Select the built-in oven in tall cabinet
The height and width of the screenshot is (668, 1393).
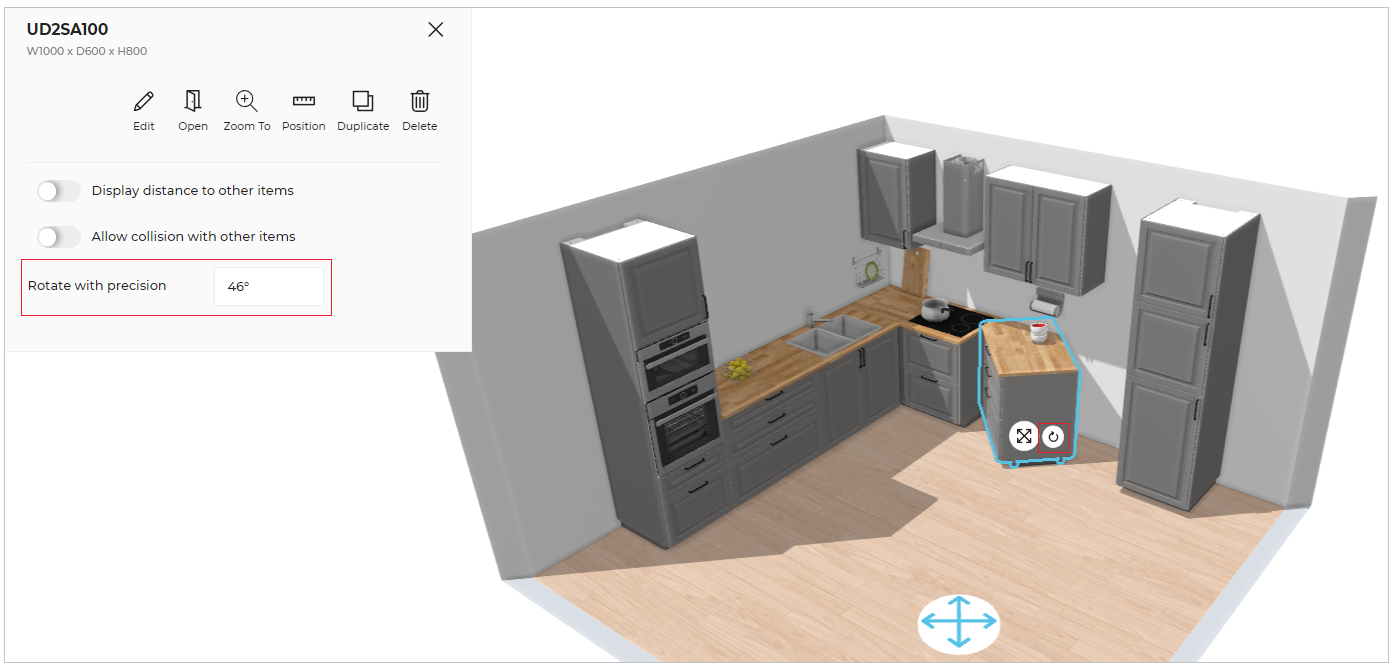pyautogui.click(x=683, y=430)
